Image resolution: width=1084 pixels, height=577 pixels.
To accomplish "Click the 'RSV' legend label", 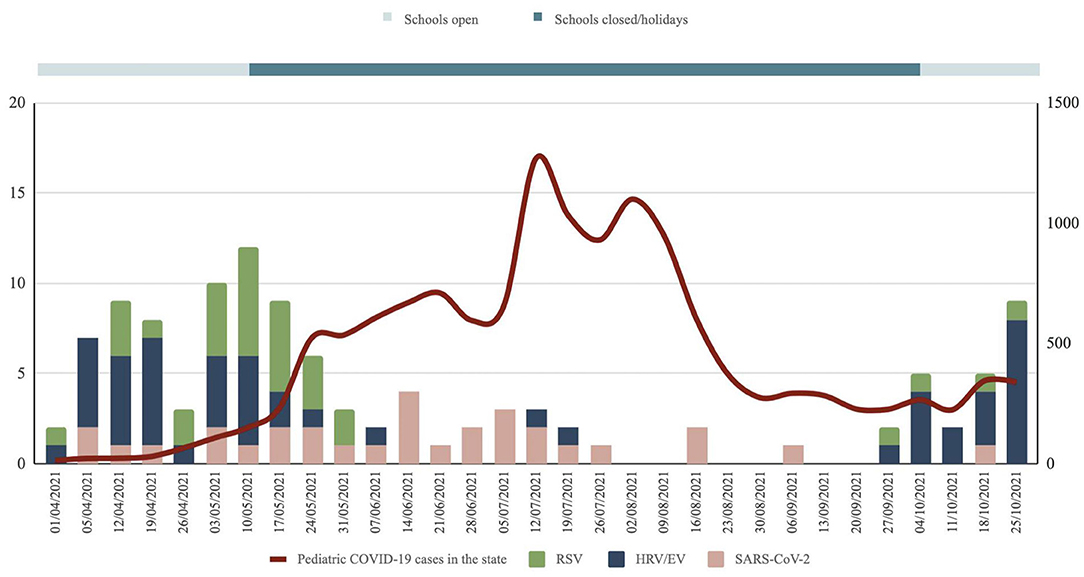I will (x=572, y=558).
